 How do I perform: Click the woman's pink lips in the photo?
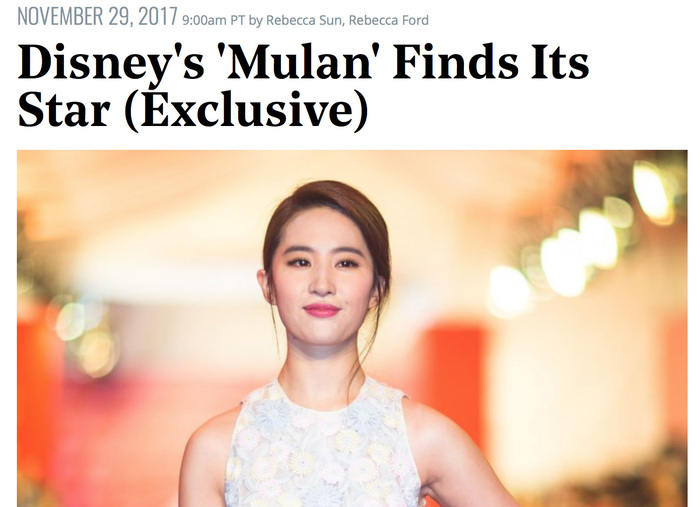321,310
